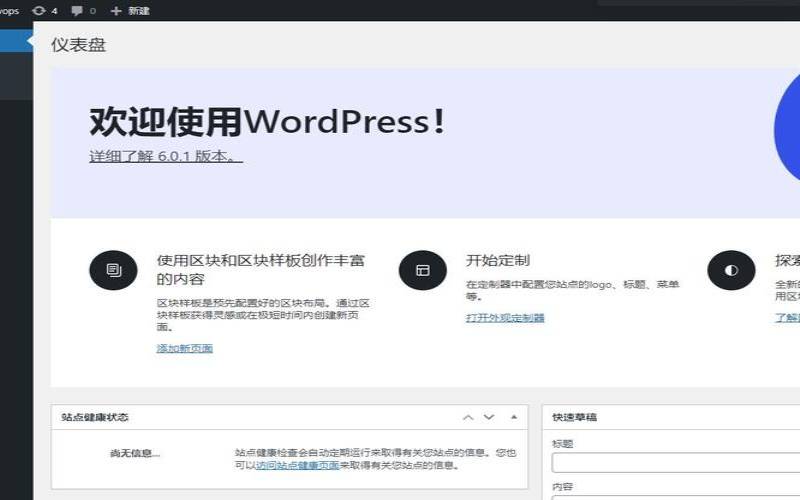Click the 快速草稿 panel title
The width and height of the screenshot is (800, 500).
click(x=574, y=417)
